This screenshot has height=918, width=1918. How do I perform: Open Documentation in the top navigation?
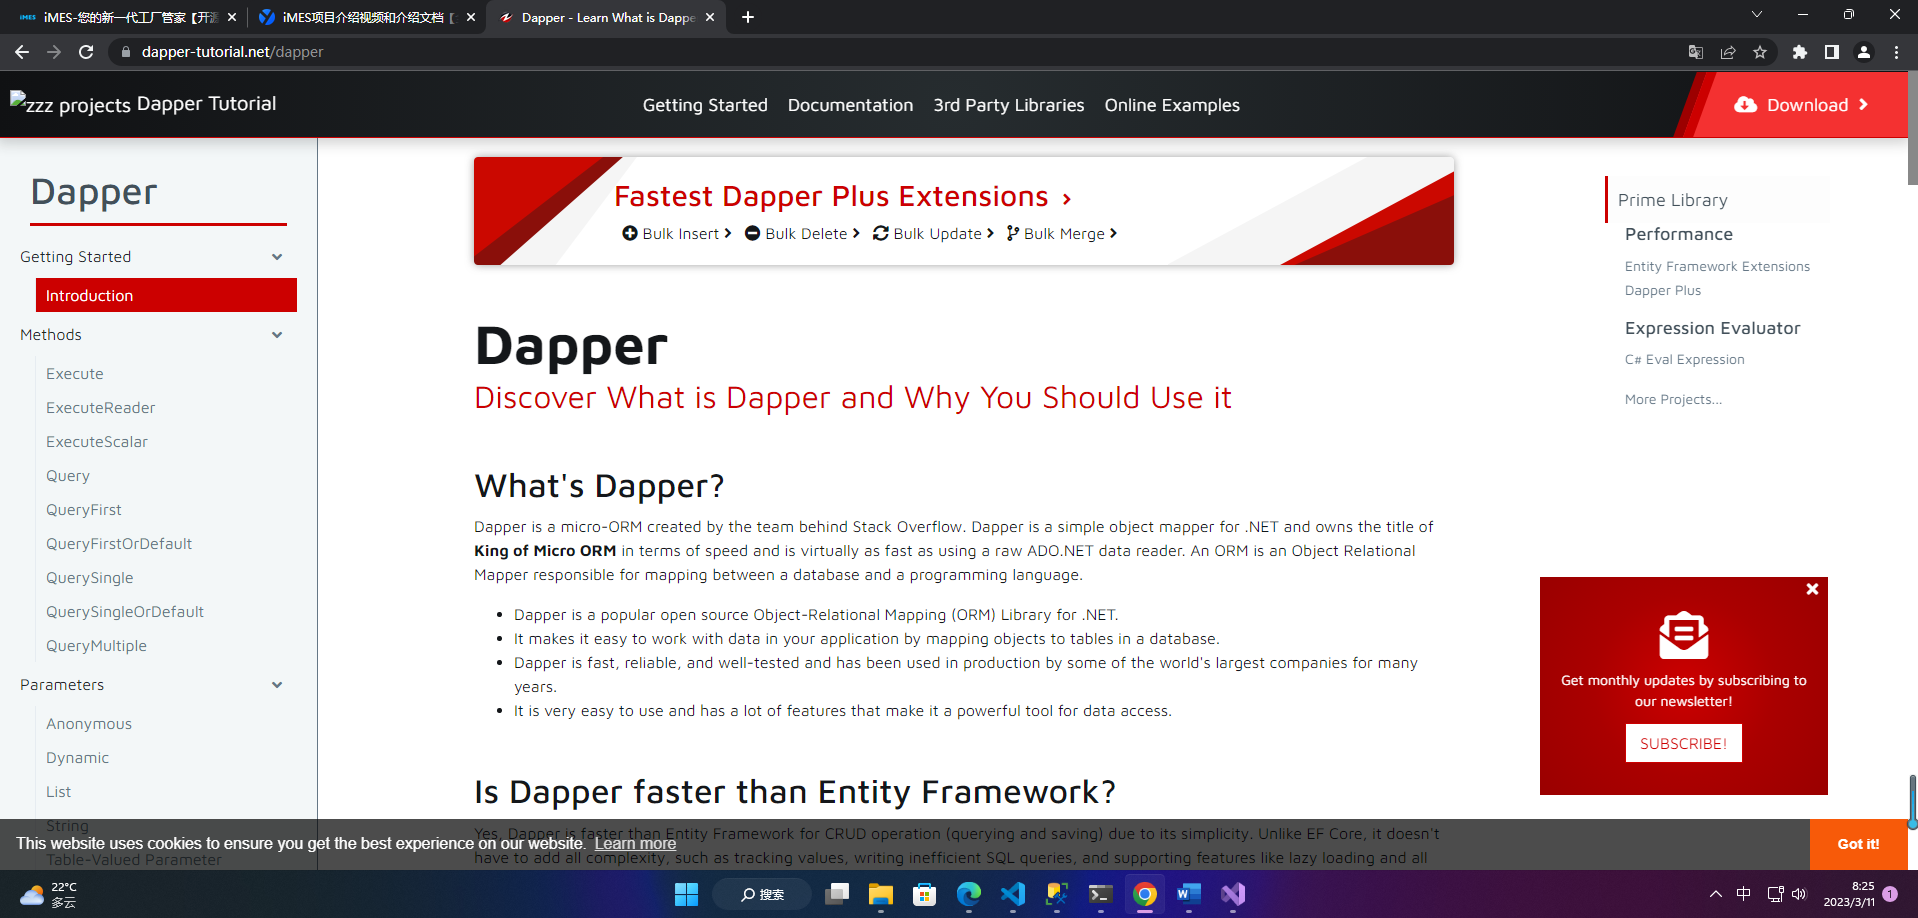pos(850,105)
